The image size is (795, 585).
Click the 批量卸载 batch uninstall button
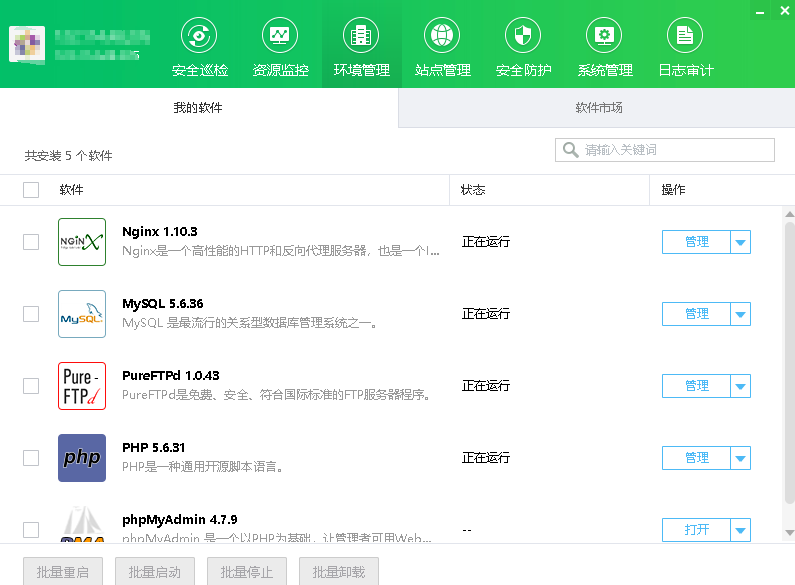[x=339, y=571]
